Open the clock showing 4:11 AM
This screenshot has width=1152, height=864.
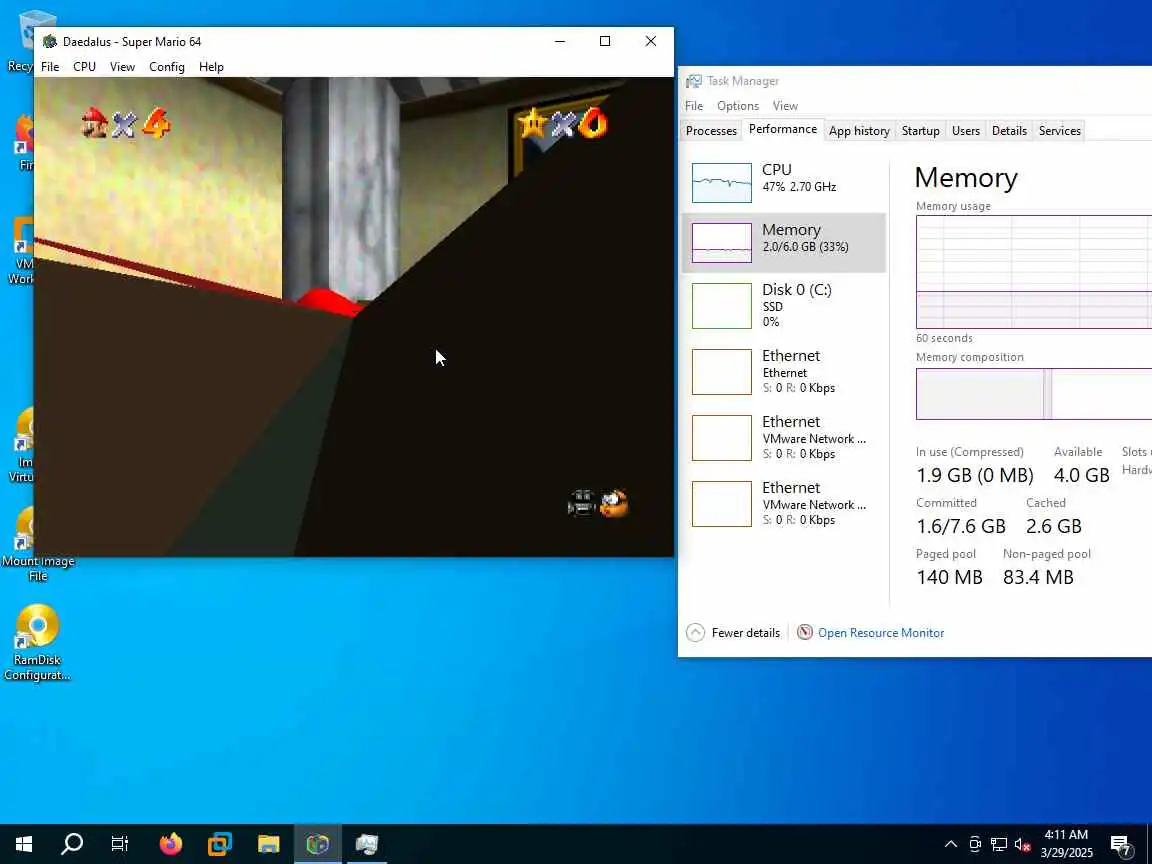tap(1066, 844)
